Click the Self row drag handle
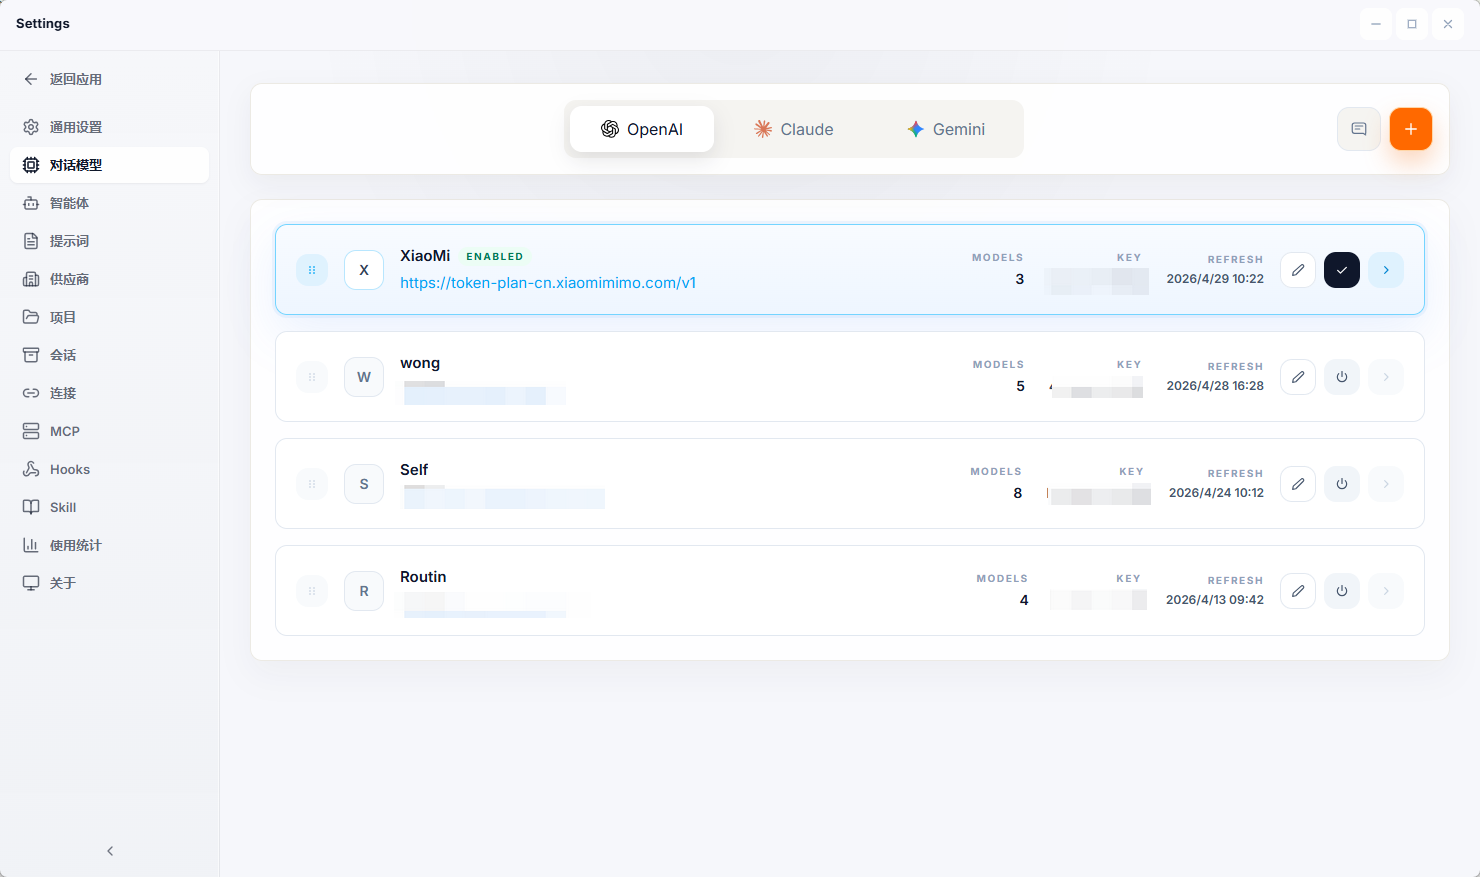This screenshot has height=877, width=1480. coord(312,484)
